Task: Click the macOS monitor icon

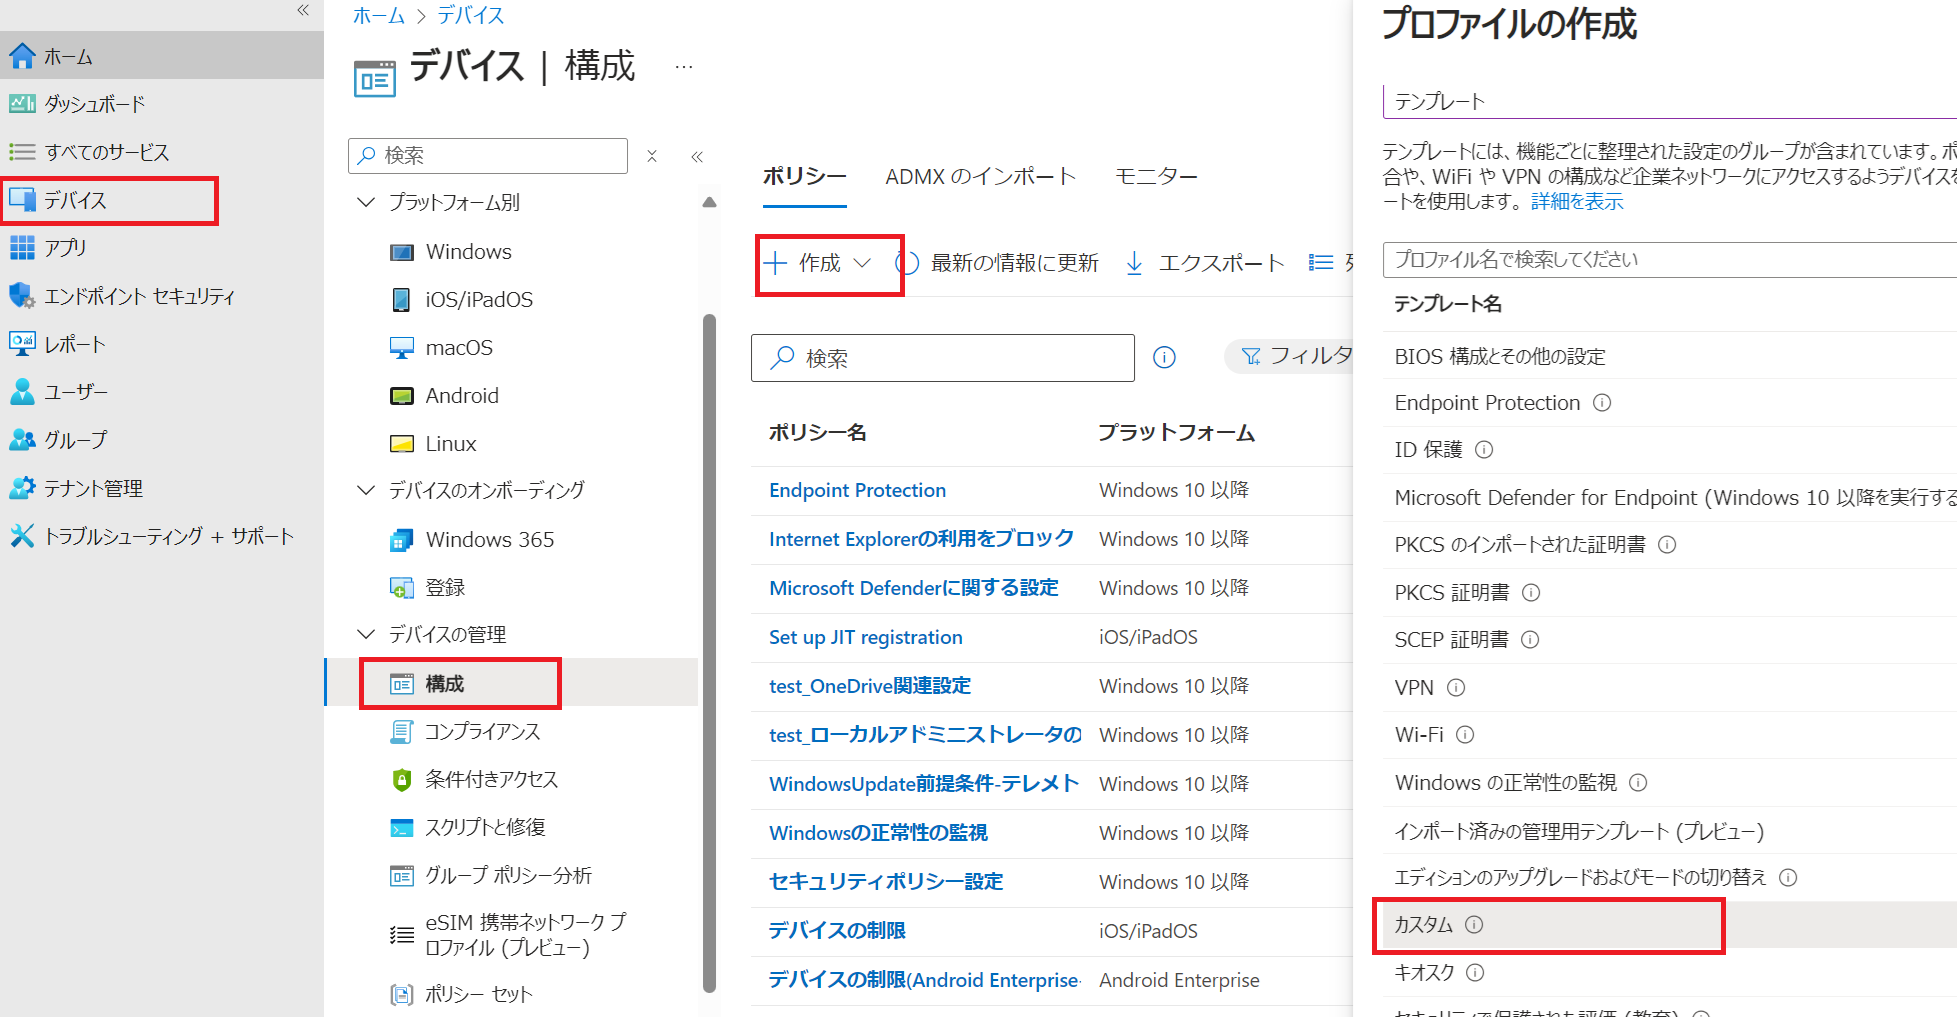Action: [401, 347]
